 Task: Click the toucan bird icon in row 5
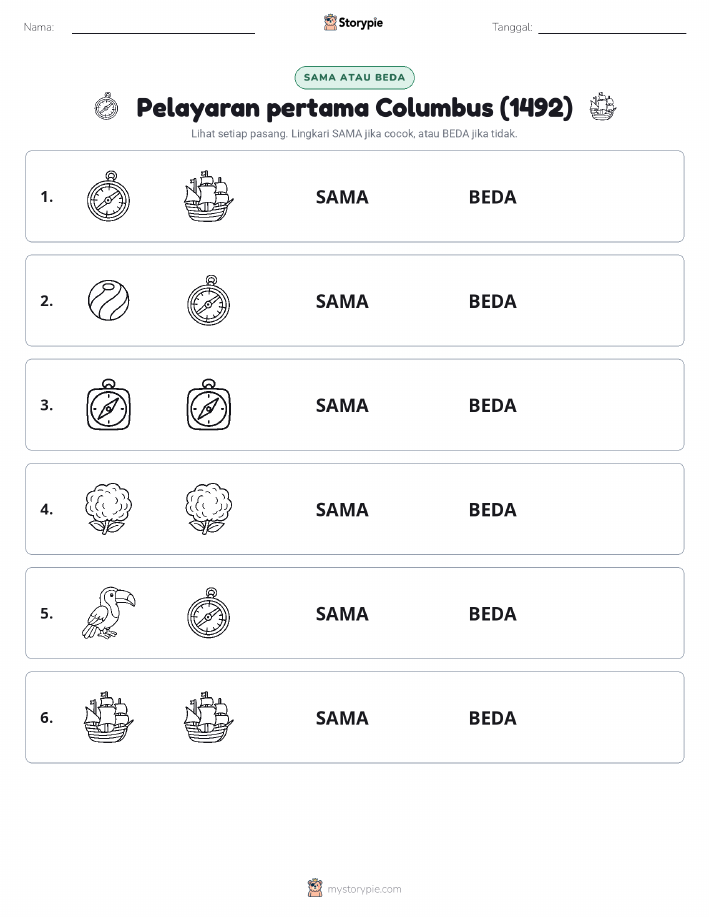pos(108,612)
